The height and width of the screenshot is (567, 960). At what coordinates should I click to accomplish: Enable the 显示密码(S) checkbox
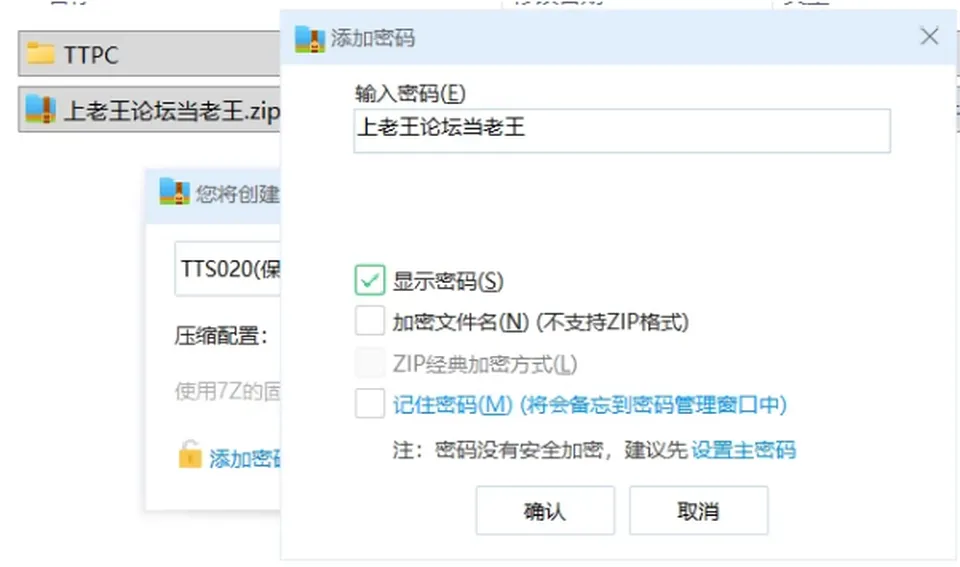tap(370, 280)
